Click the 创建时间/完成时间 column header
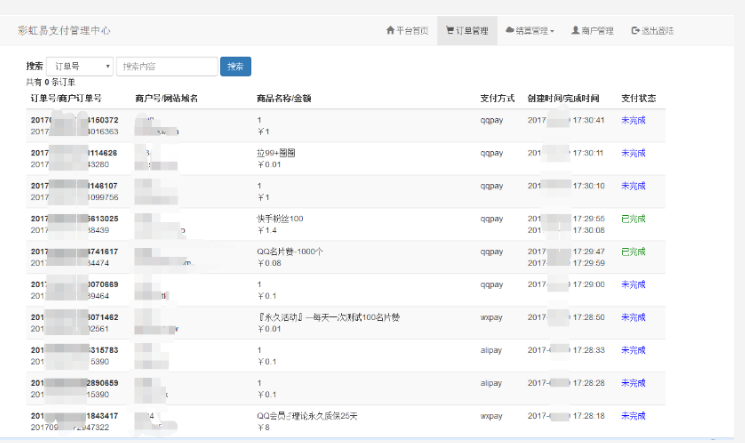The width and height of the screenshot is (745, 443). point(563,98)
